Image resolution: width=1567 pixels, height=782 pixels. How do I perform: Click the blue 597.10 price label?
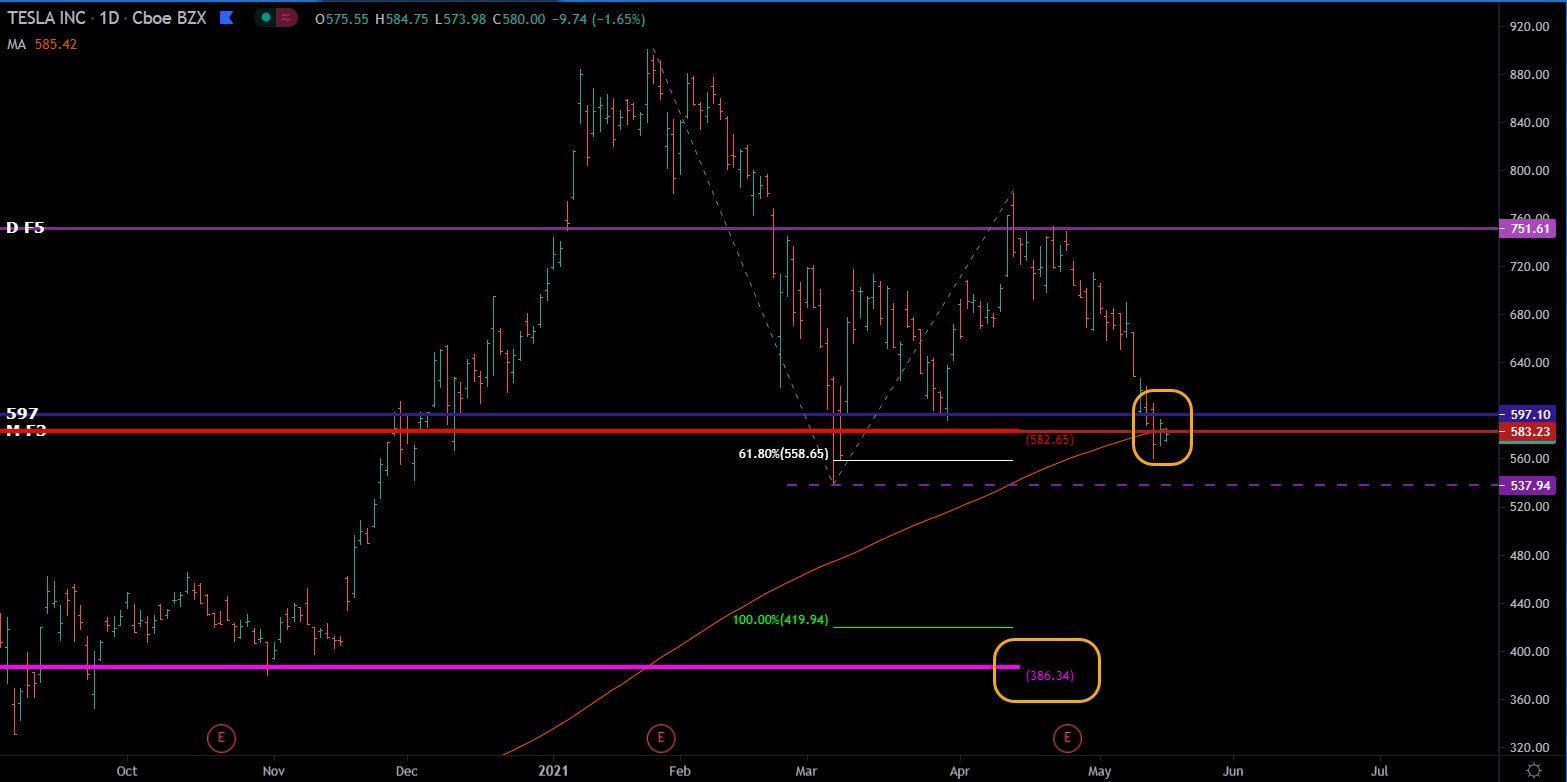tap(1528, 414)
